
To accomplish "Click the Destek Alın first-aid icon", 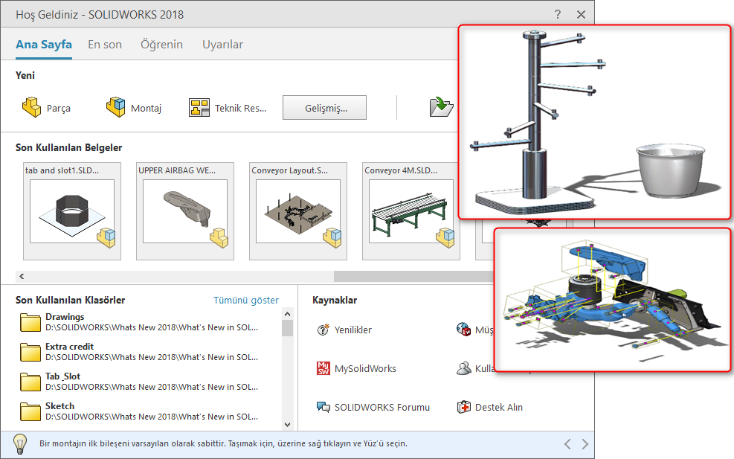I will pos(463,407).
